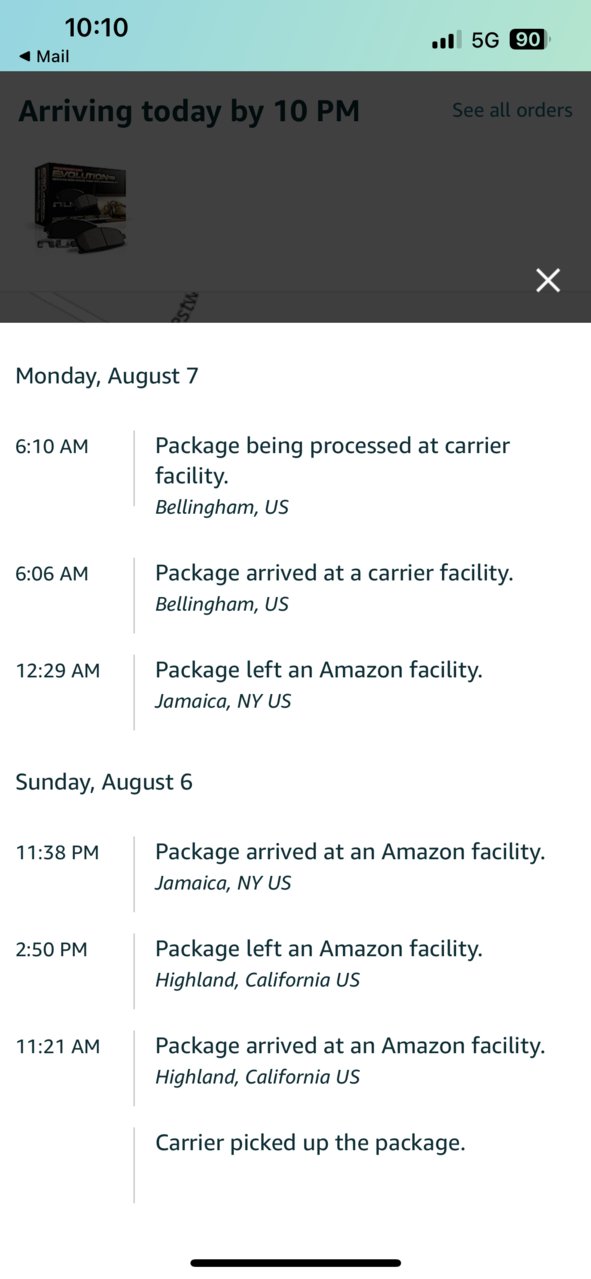
Task: Tap the 10:10 clock in status bar
Action: 96,27
